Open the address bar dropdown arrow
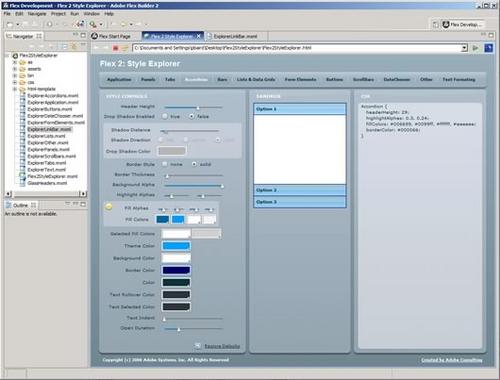The height and width of the screenshot is (380, 500). [464, 48]
